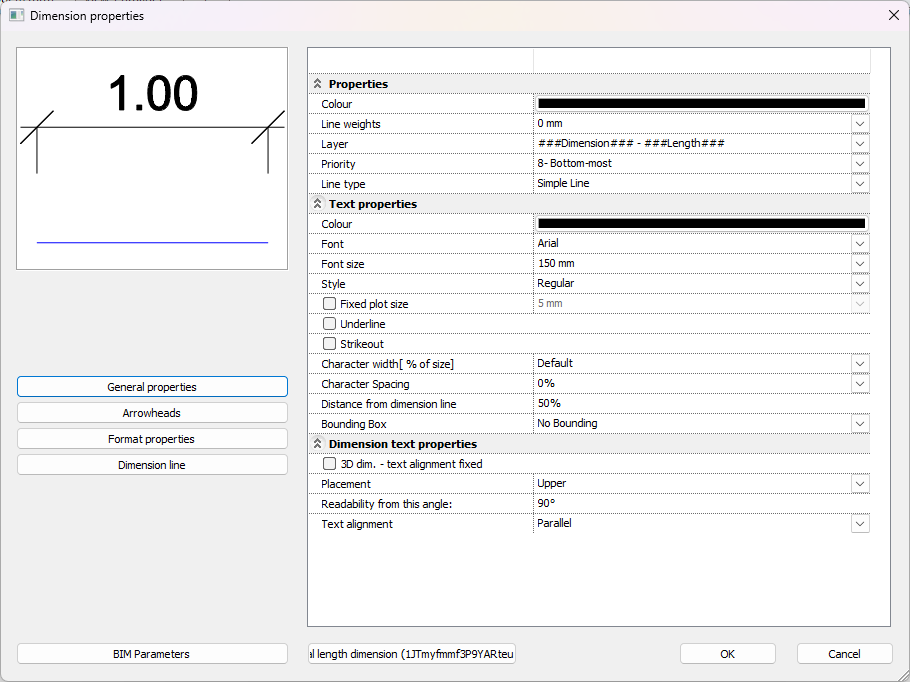Enable the Fixed plot size checkbox

point(329,304)
